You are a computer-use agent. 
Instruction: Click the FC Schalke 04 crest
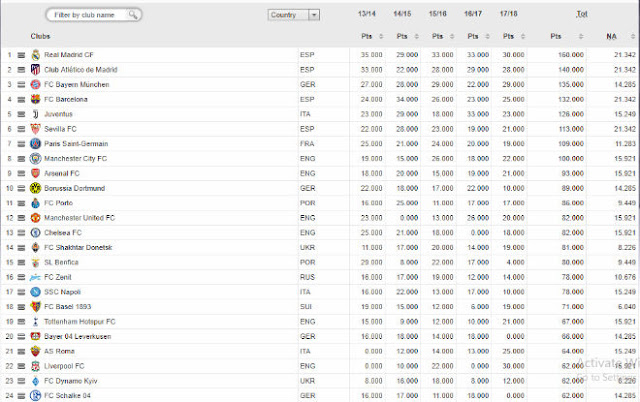36,395
